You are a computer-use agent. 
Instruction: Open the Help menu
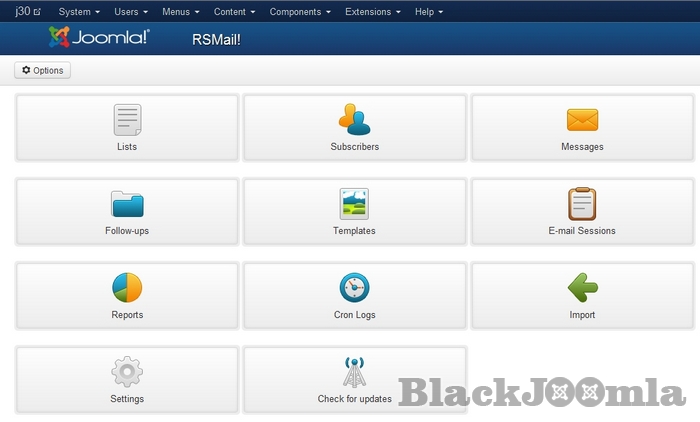(x=429, y=12)
